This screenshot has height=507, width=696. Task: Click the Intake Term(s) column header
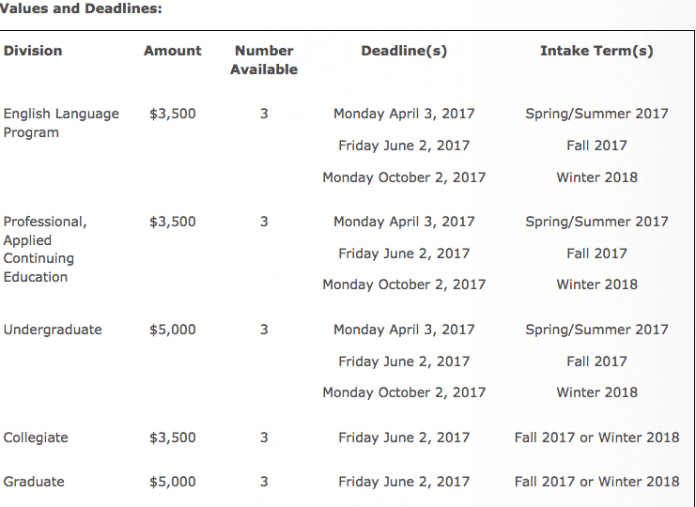tap(596, 50)
